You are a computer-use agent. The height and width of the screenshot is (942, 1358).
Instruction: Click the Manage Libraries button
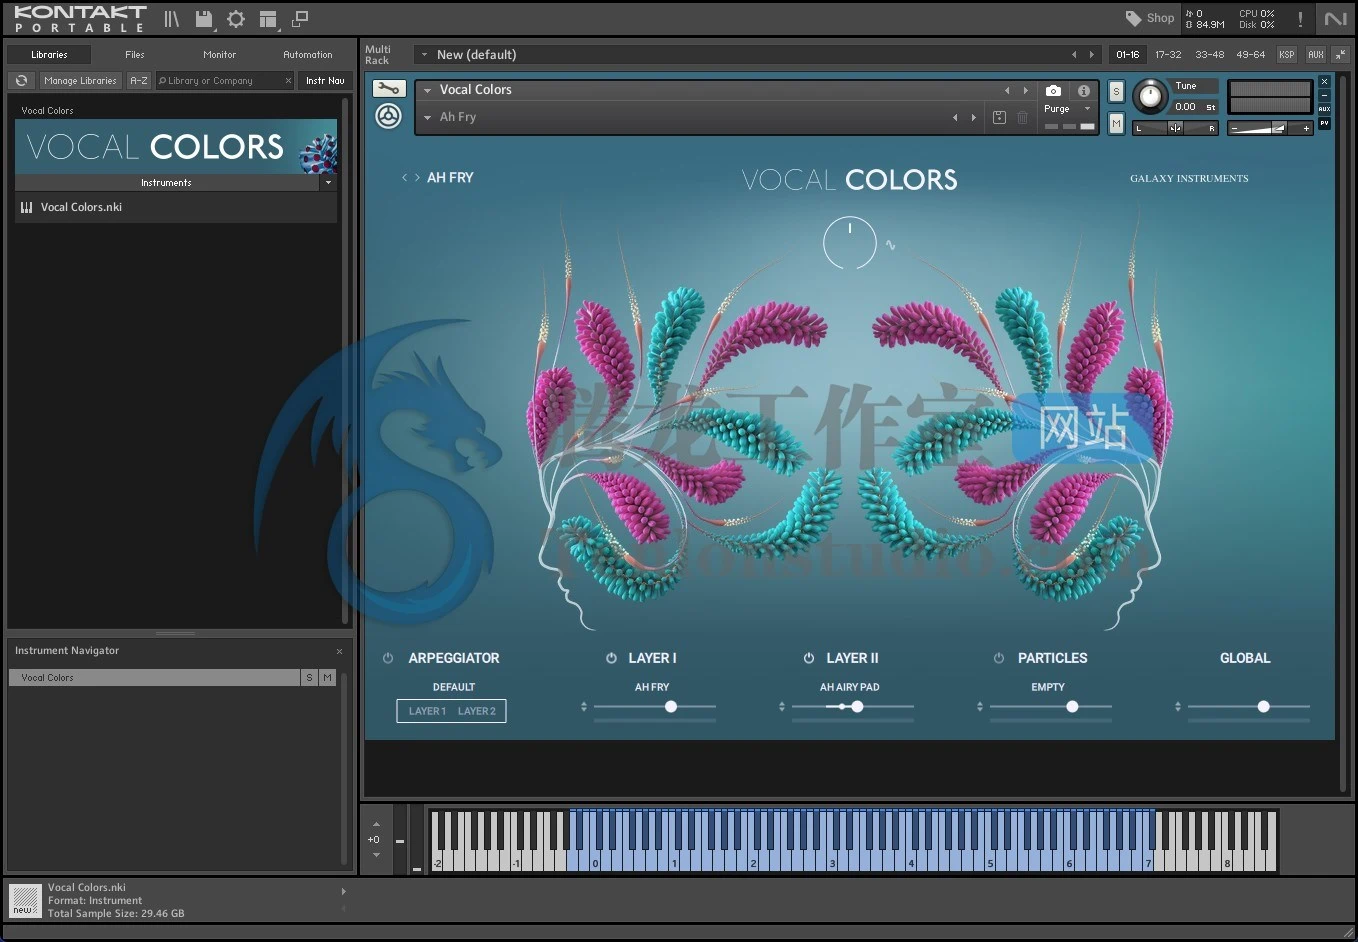pyautogui.click(x=80, y=81)
